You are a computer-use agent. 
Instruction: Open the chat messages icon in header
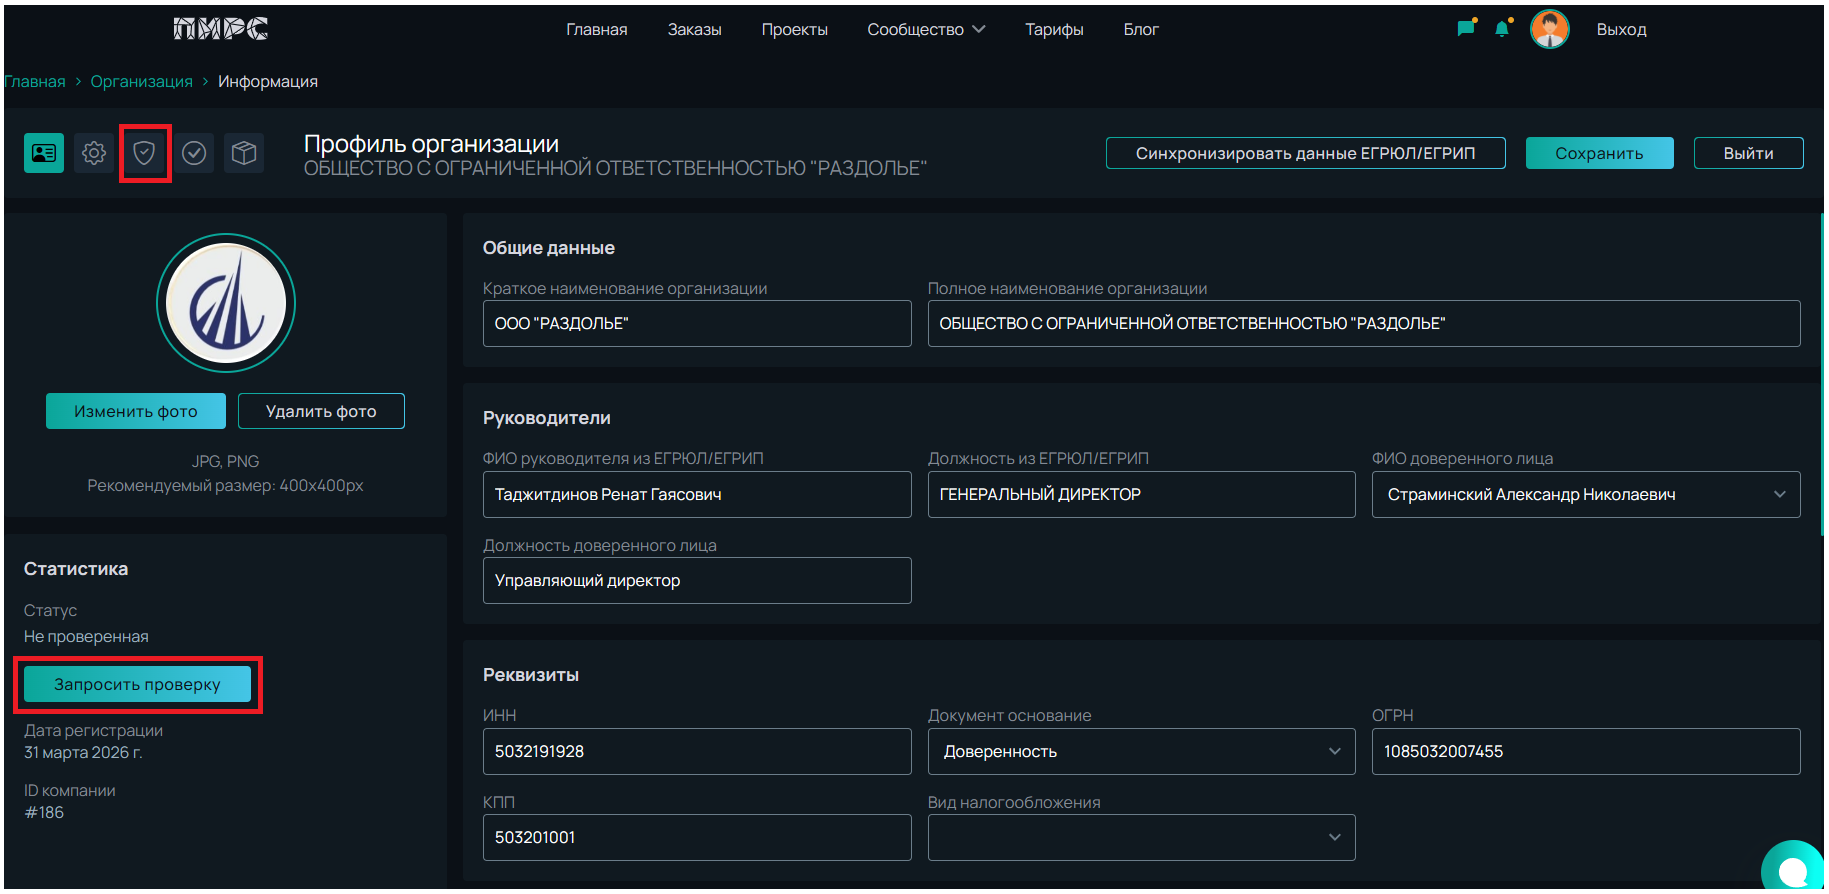point(1466,29)
